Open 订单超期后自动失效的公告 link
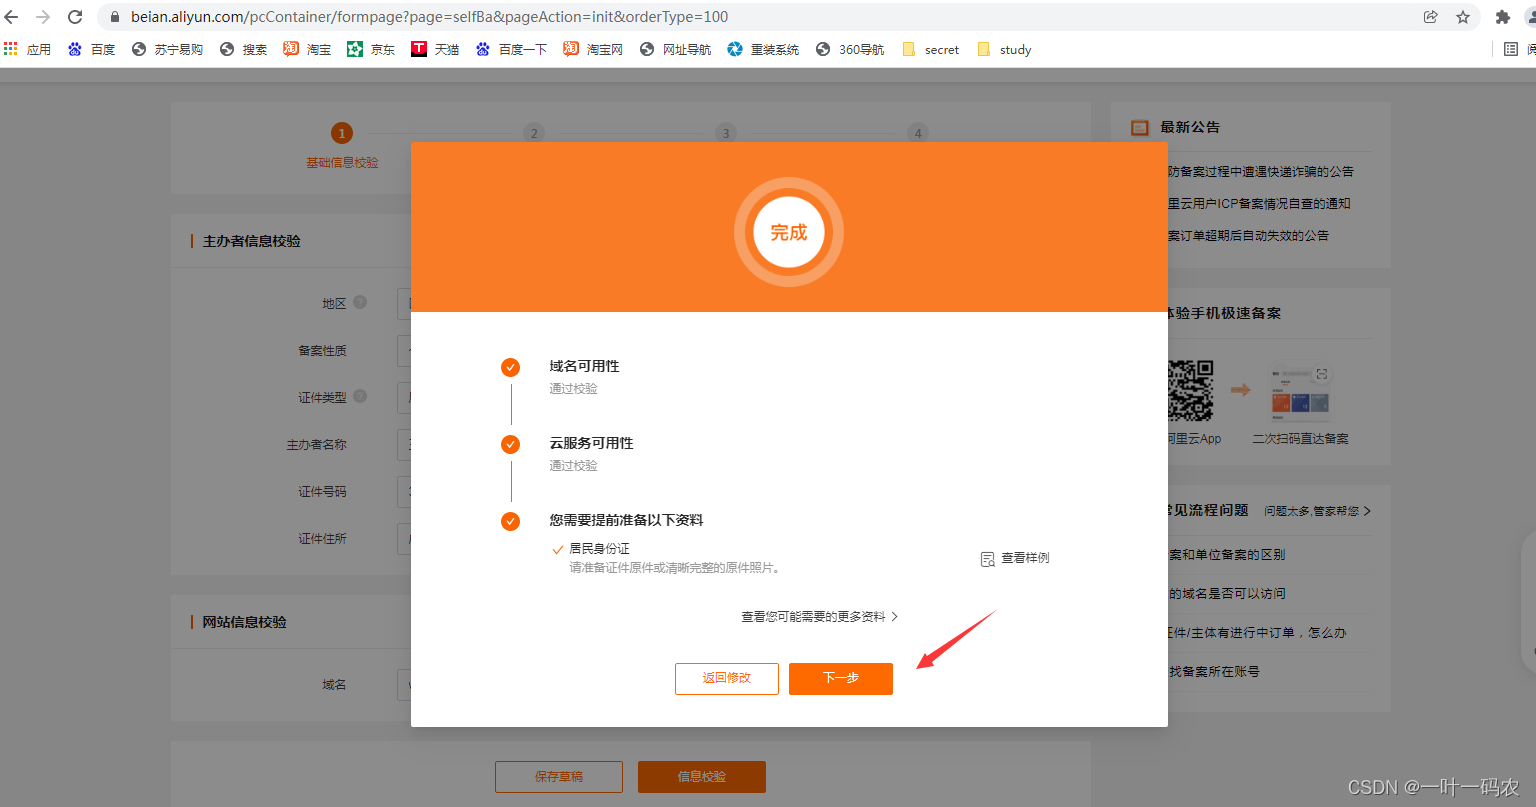Viewport: 1536px width, 807px height. click(1249, 236)
